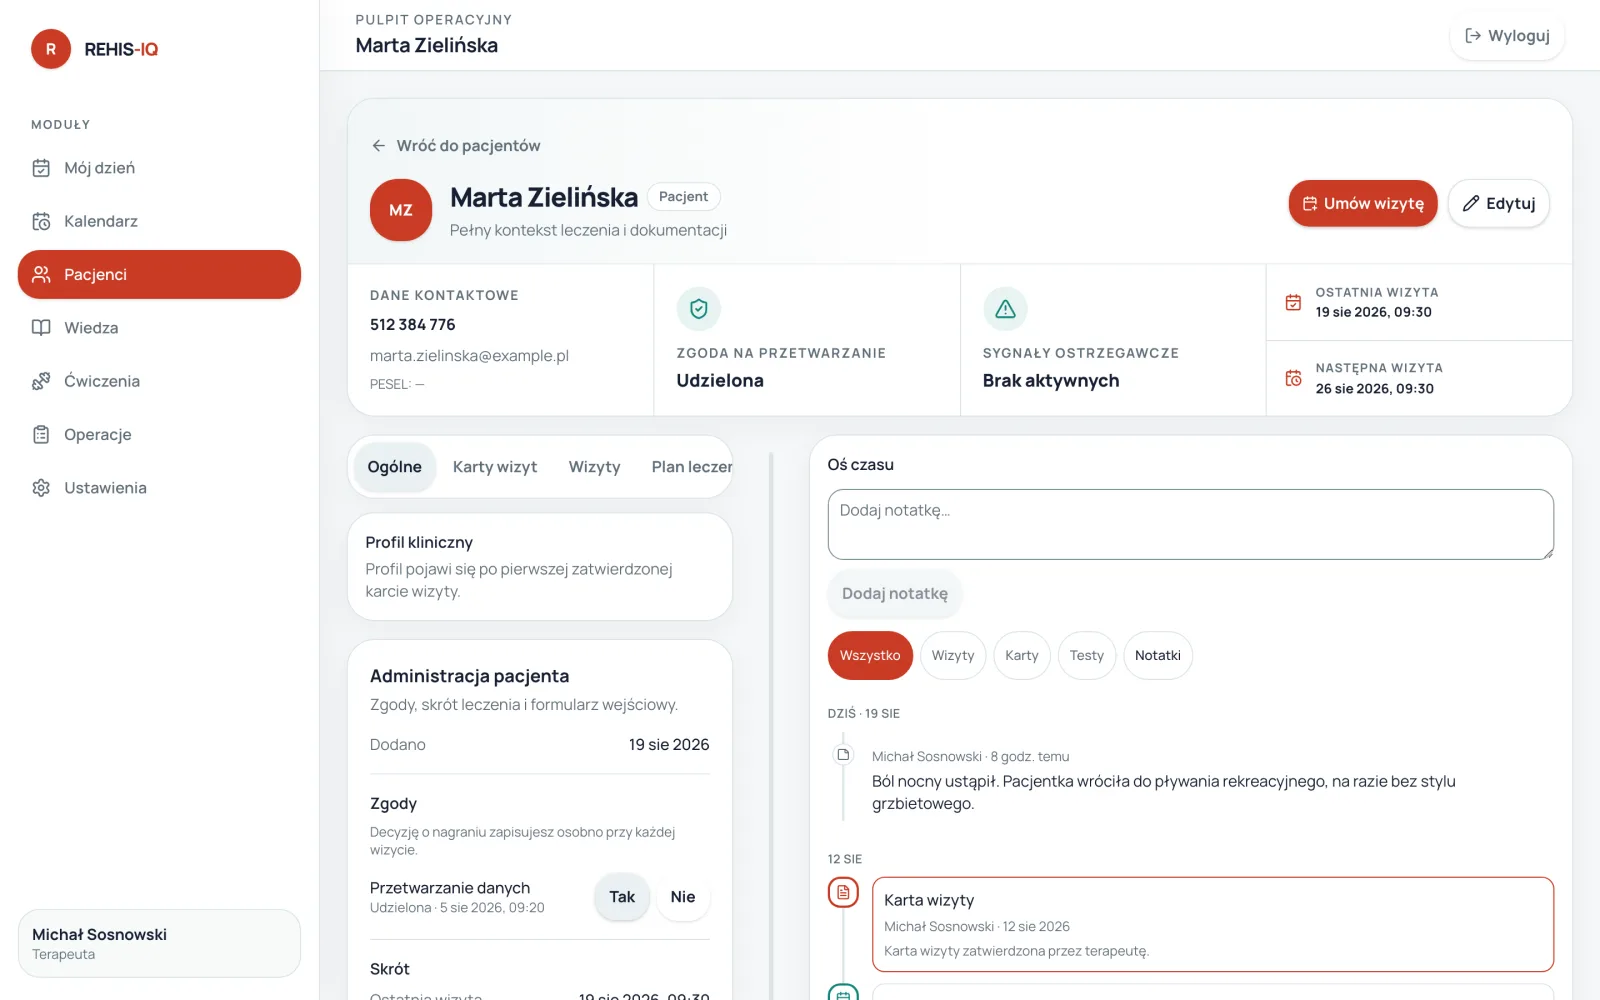The width and height of the screenshot is (1600, 1000).
Task: Select Tak for Przetwarzanie danych
Action: tap(622, 897)
